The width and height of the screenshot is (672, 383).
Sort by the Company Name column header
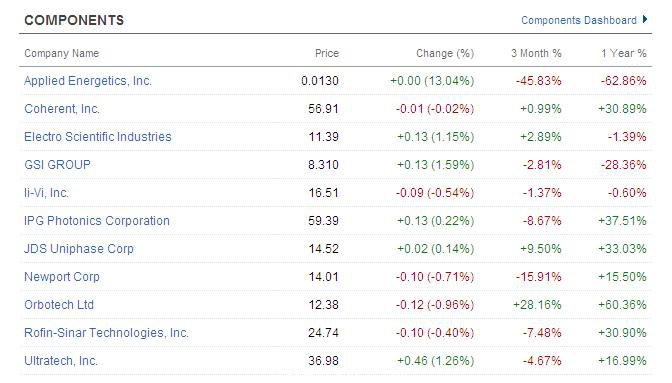click(61, 53)
